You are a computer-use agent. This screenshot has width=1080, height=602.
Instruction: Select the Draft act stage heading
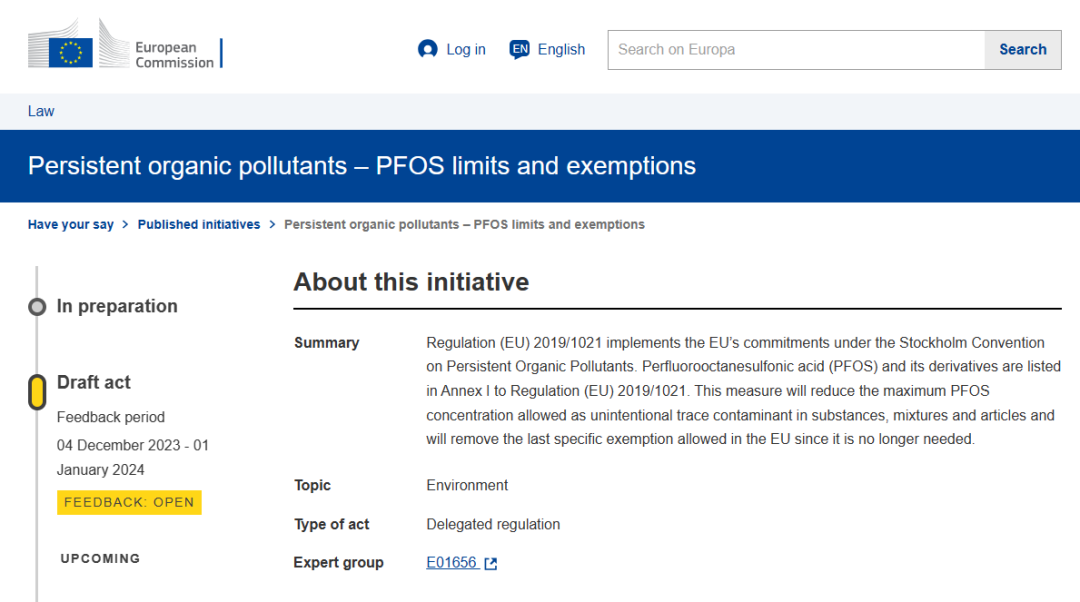pos(94,382)
